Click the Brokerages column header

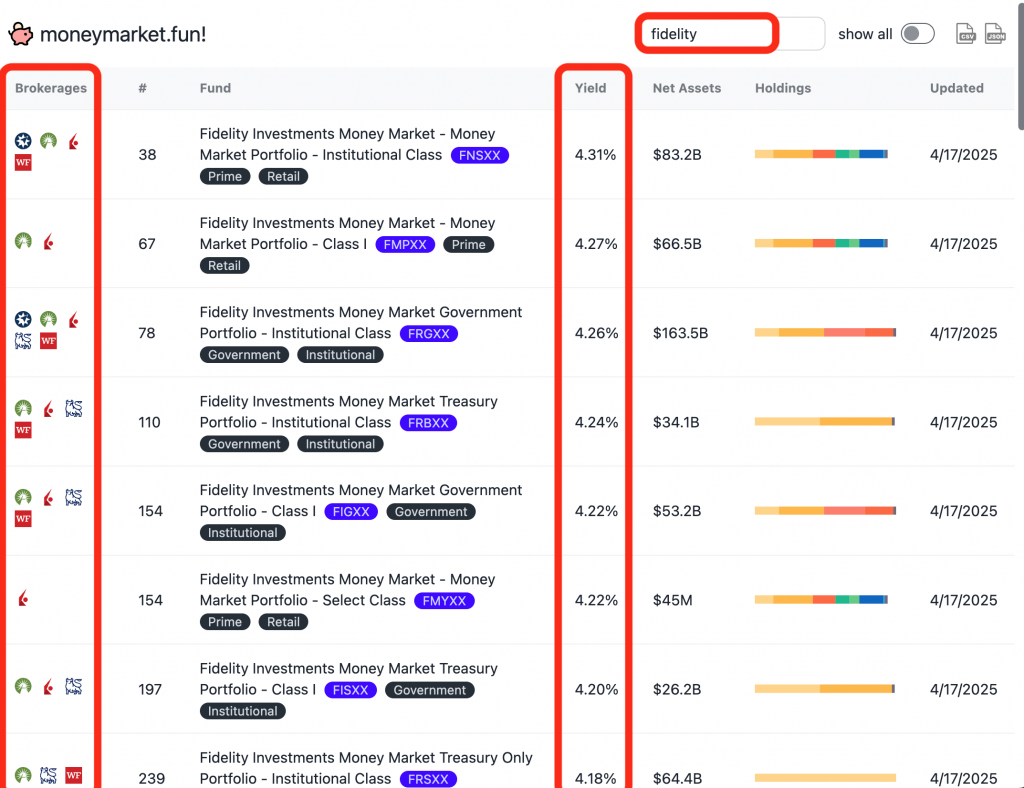[51, 88]
